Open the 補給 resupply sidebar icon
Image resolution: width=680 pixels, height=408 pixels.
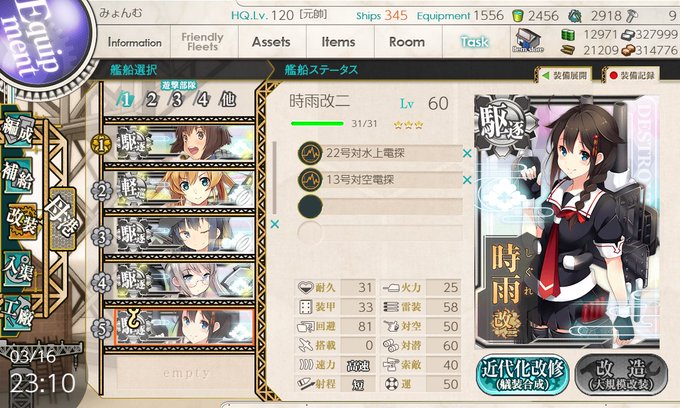[17, 176]
